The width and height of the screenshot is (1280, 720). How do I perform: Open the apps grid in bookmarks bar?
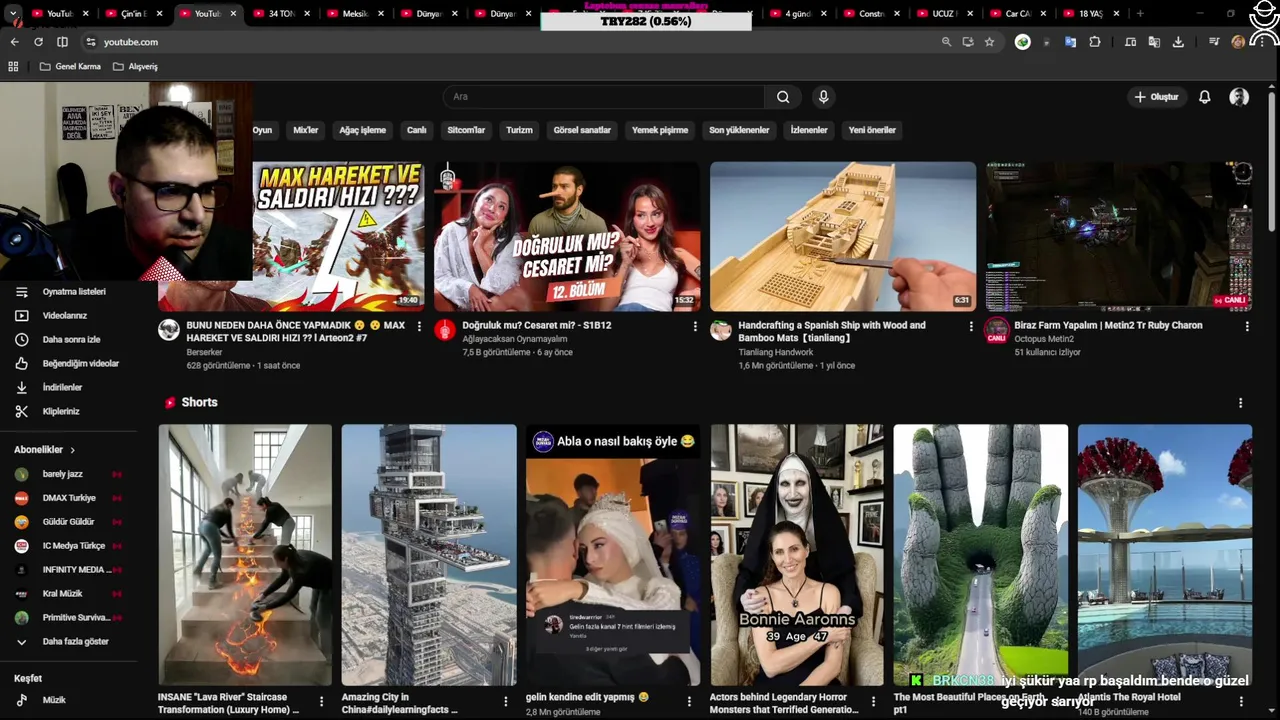[13, 66]
